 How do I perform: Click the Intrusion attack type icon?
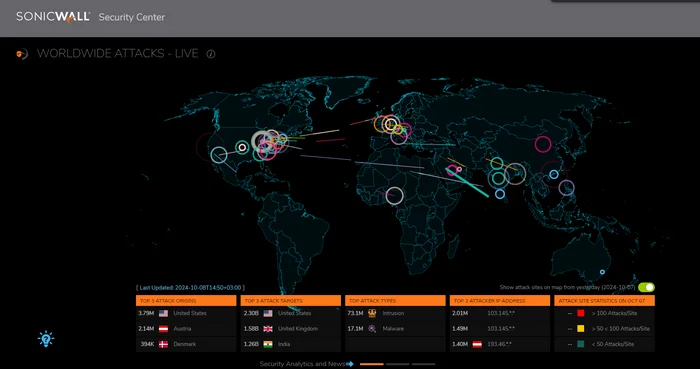pyautogui.click(x=372, y=313)
